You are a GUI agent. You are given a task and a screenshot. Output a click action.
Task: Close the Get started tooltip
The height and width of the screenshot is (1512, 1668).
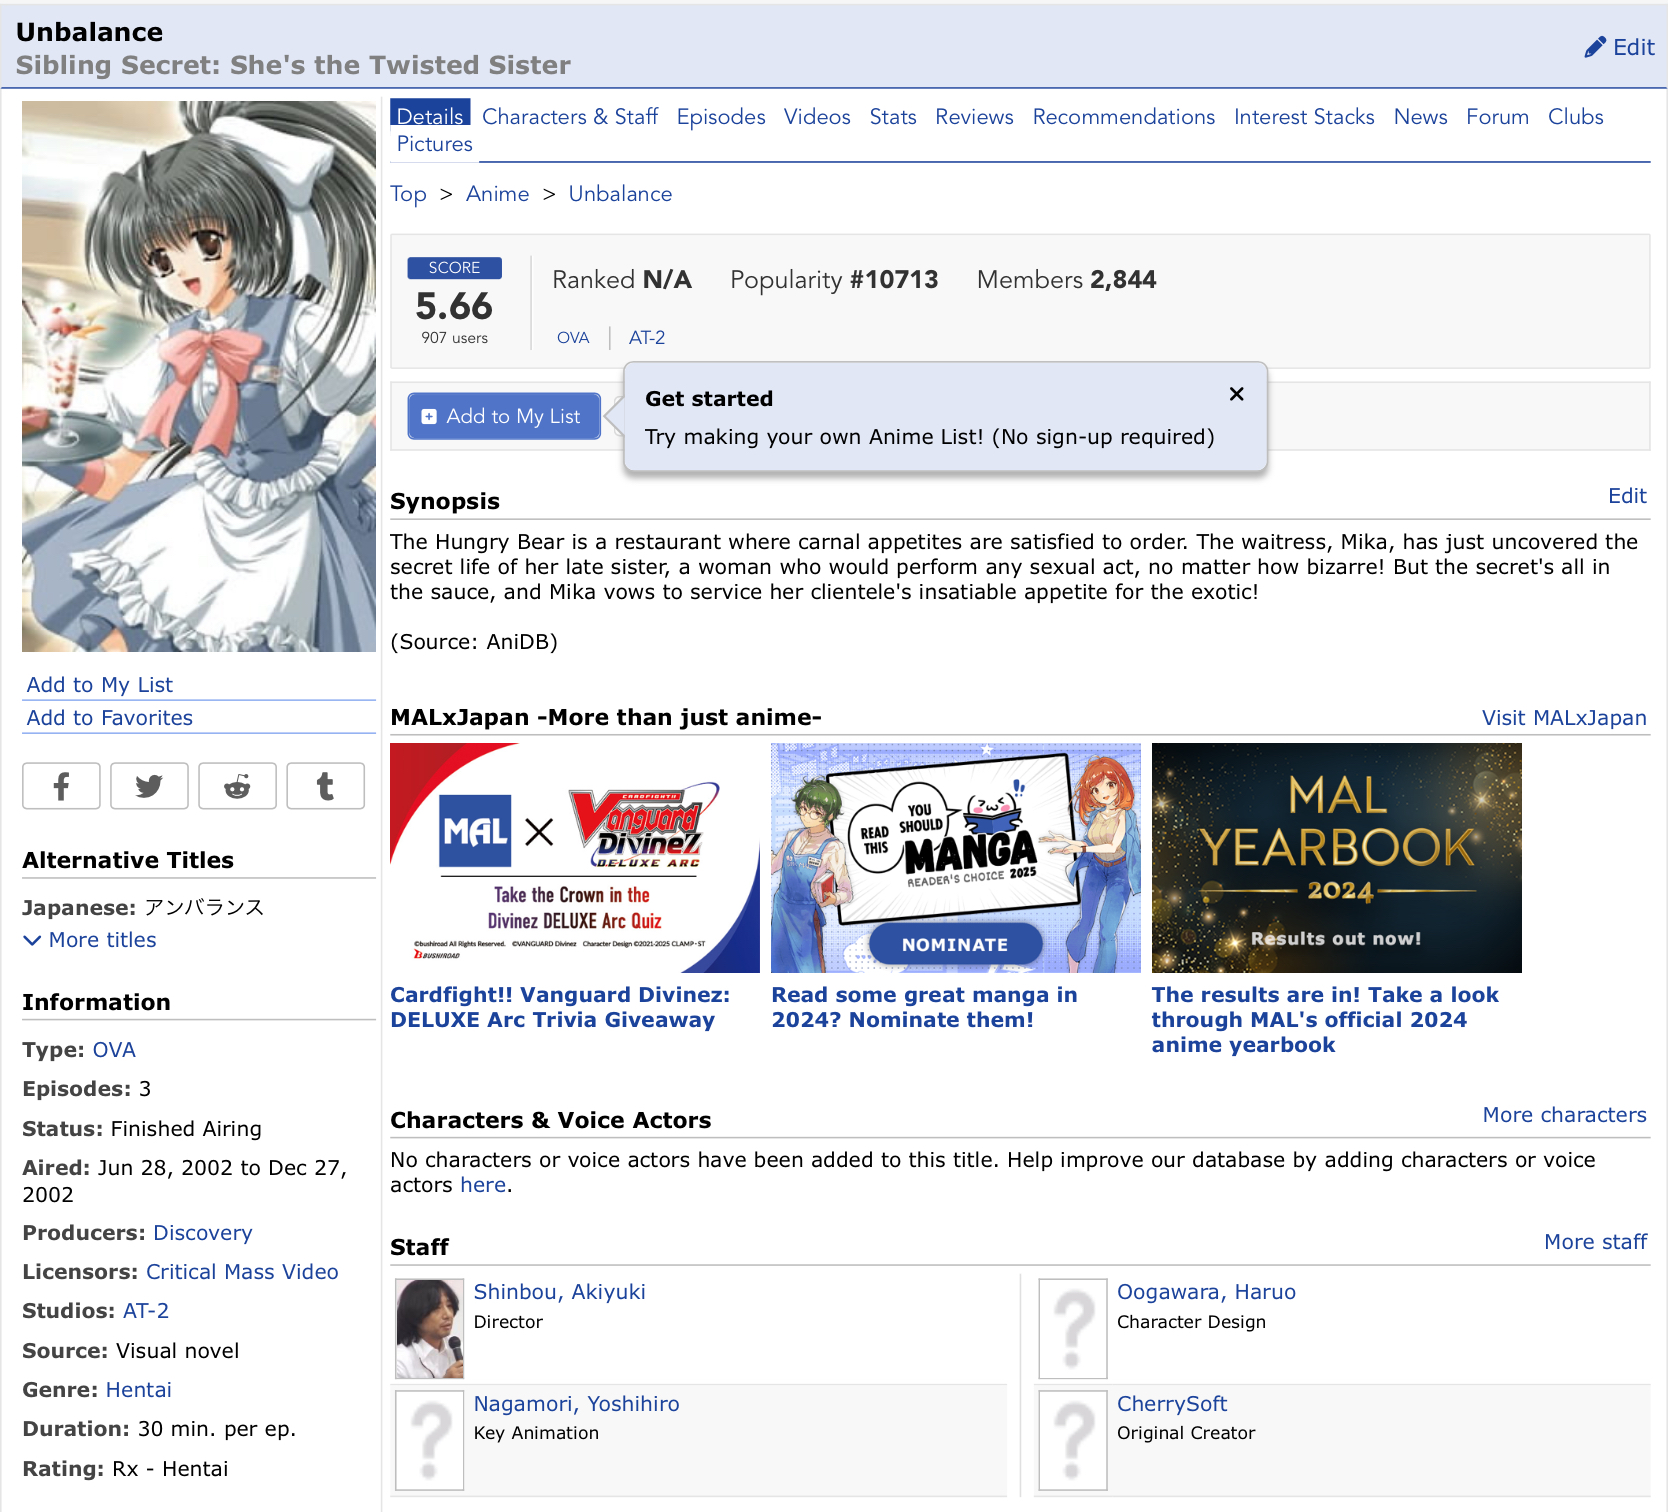pyautogui.click(x=1236, y=394)
